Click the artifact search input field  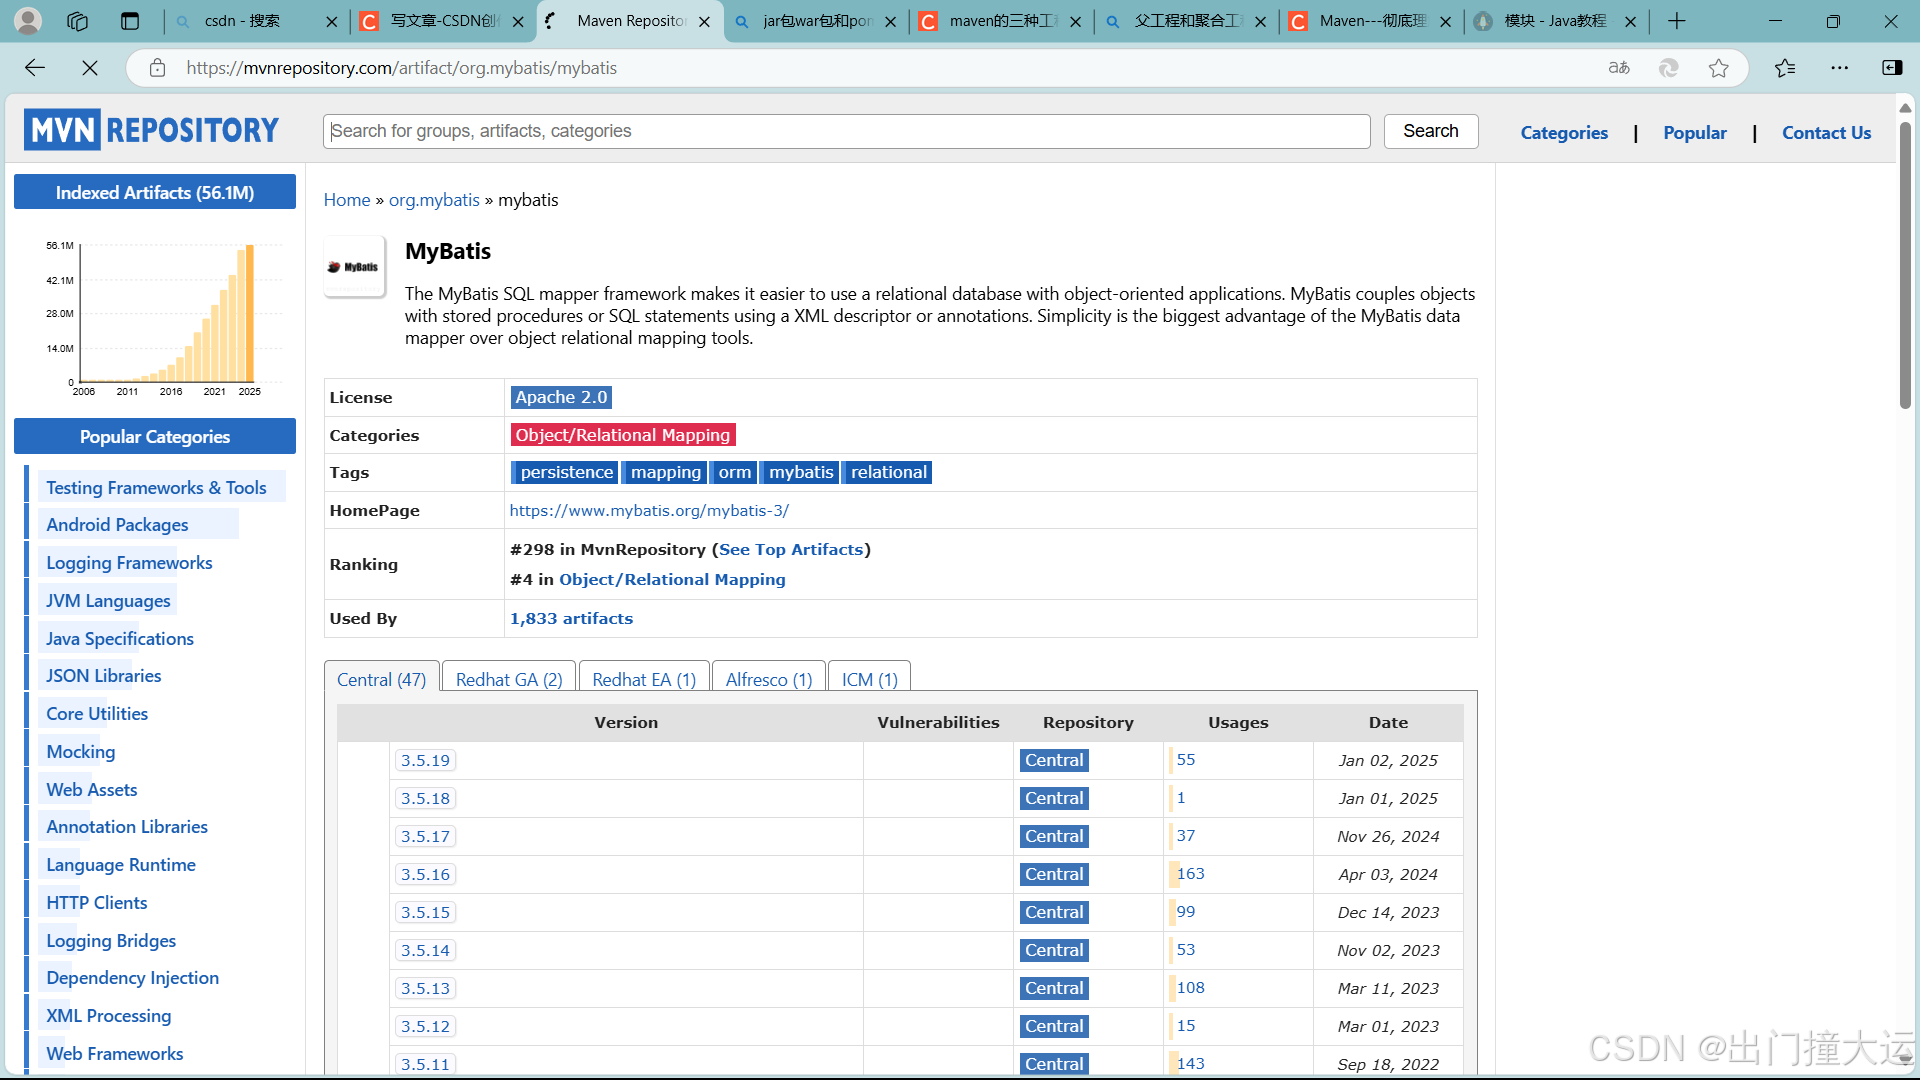845,131
